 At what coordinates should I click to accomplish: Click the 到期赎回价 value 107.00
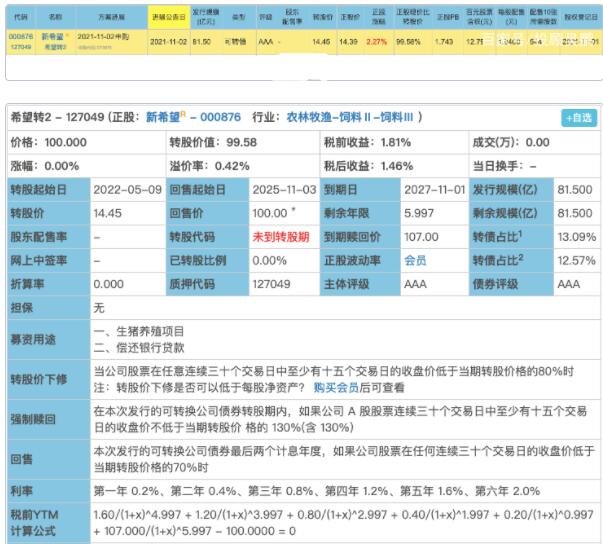pos(421,237)
